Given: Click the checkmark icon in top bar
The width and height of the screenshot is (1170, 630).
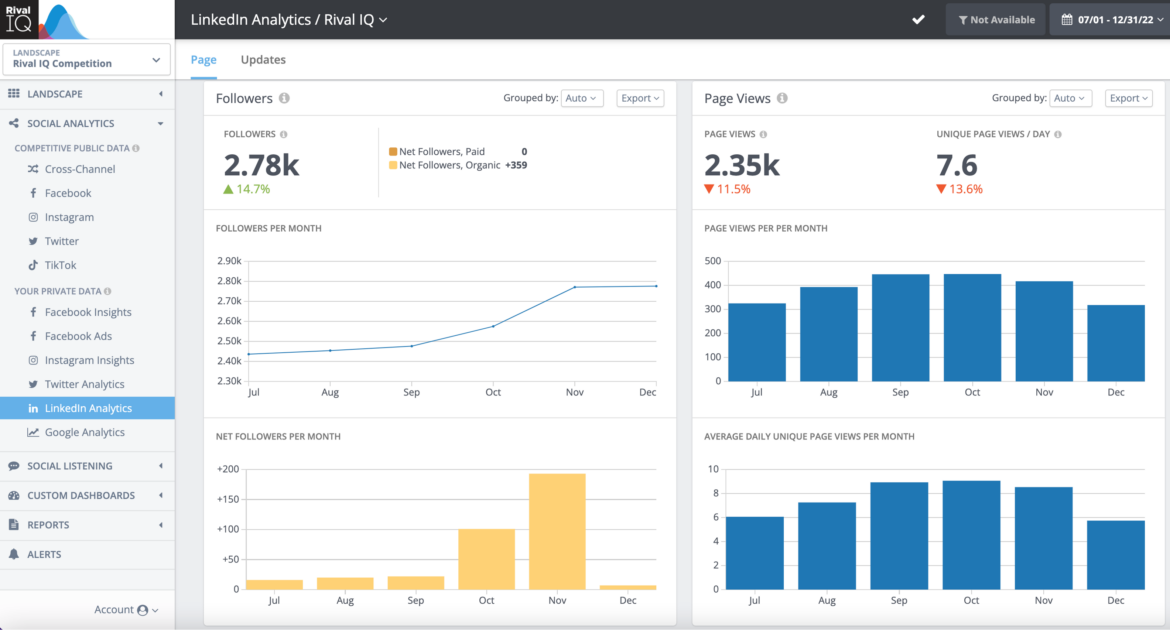Looking at the screenshot, I should 918,19.
